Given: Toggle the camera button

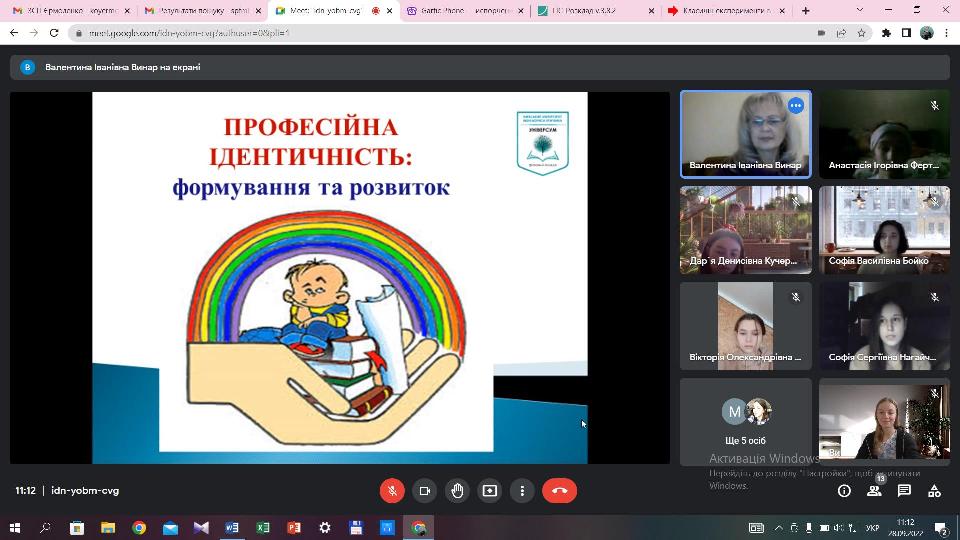Looking at the screenshot, I should [x=424, y=491].
